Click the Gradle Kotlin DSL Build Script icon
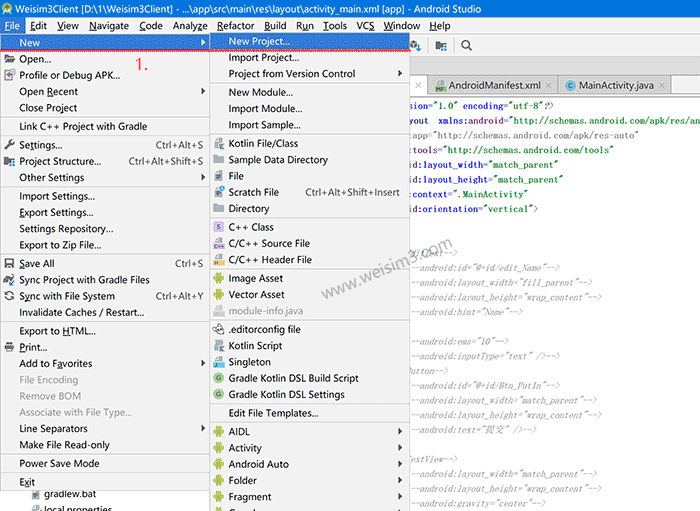700x511 pixels. coord(219,378)
